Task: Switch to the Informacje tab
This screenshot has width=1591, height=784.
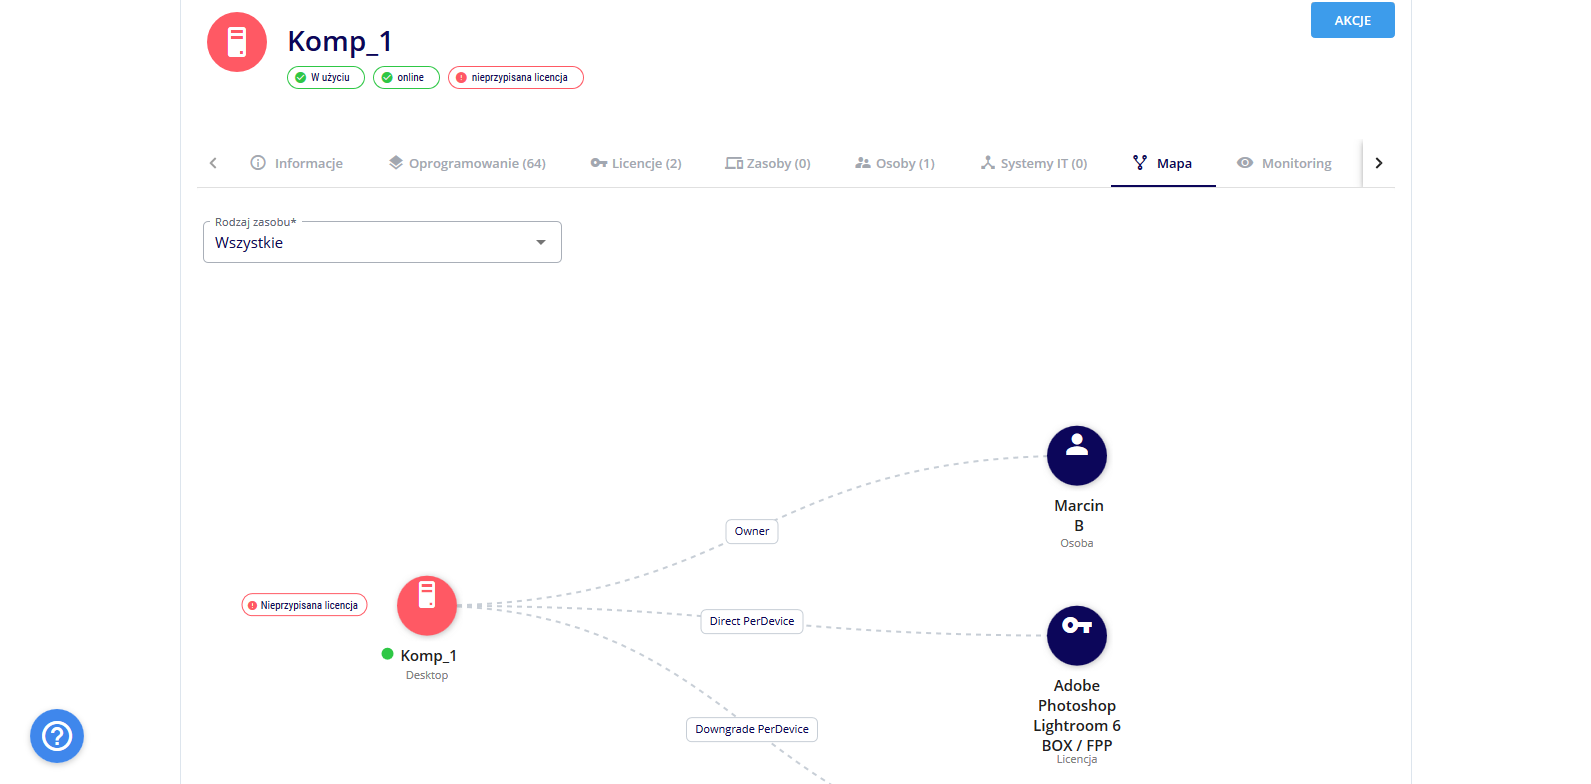Action: pyautogui.click(x=297, y=163)
